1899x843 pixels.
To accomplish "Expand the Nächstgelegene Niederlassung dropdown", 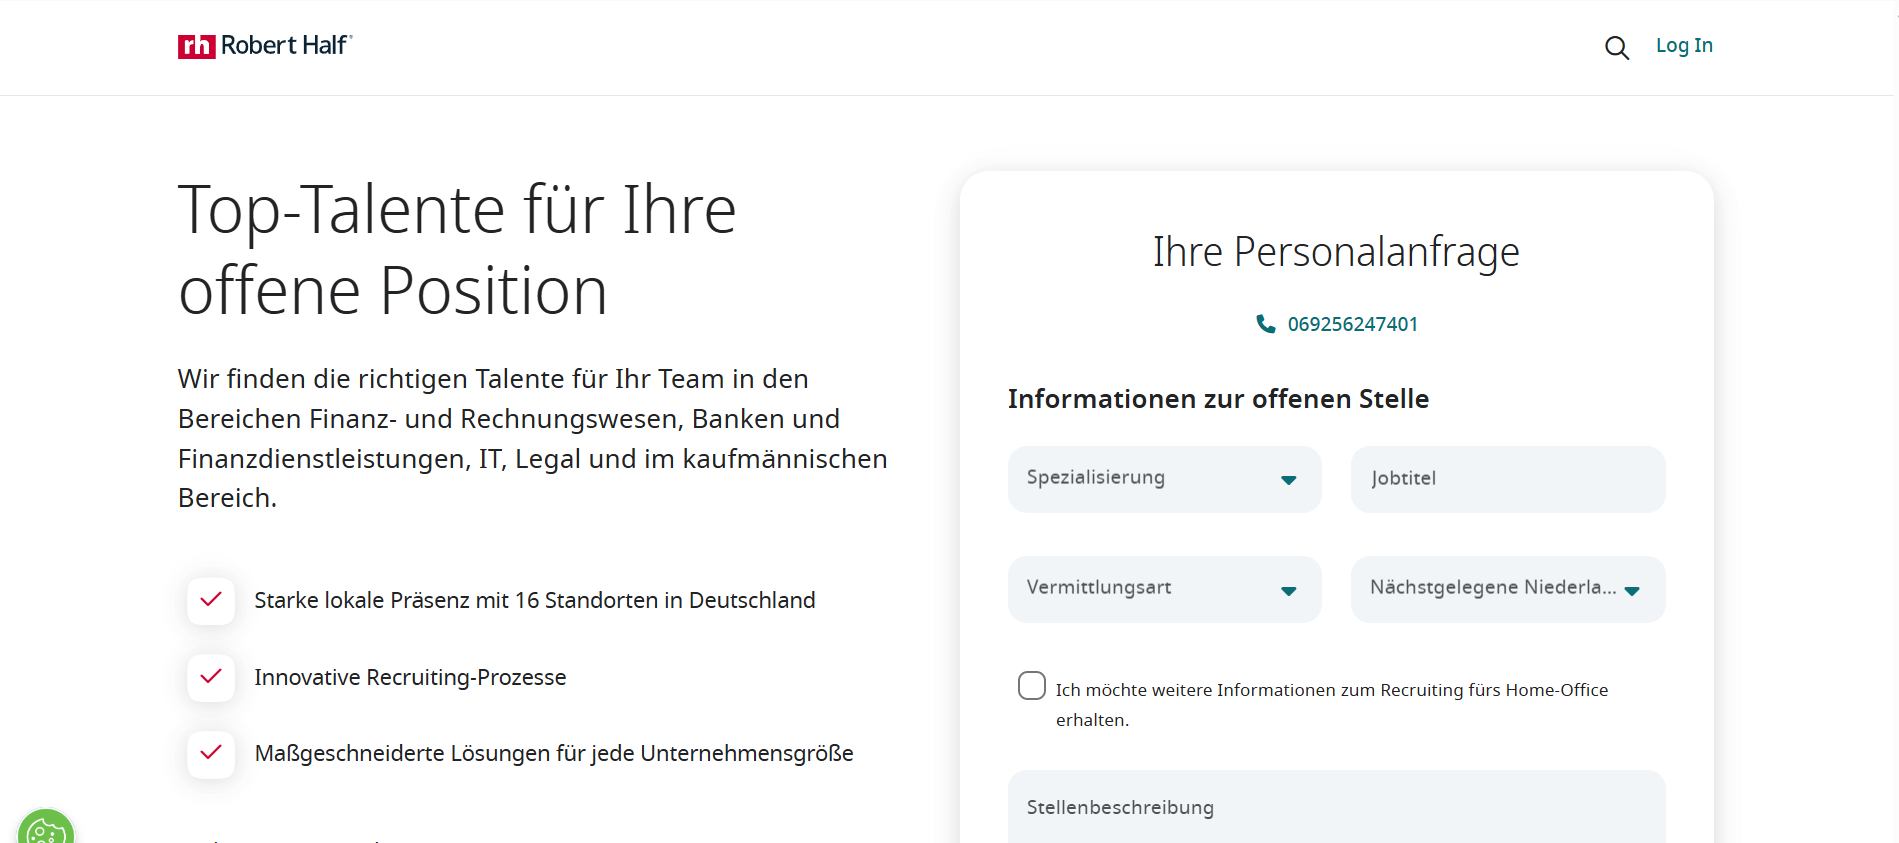I will pos(1507,589).
